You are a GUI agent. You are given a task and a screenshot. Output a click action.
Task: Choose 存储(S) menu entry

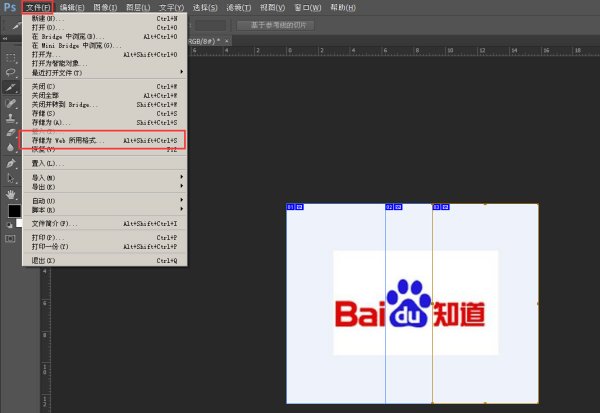(x=104, y=114)
